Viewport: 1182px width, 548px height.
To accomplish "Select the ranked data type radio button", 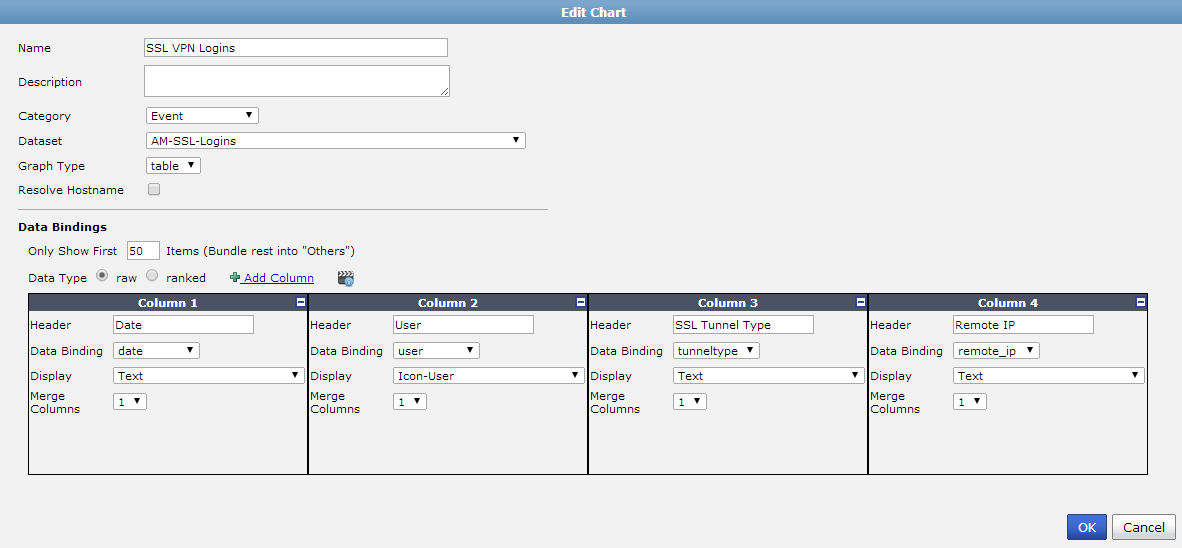I will pos(152,277).
